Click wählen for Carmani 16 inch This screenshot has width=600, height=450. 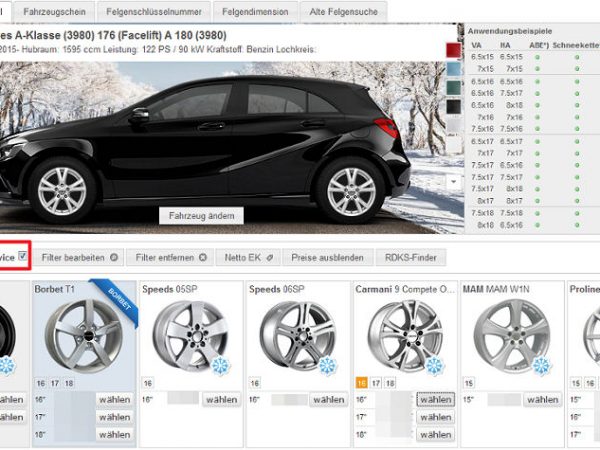pyautogui.click(x=435, y=399)
